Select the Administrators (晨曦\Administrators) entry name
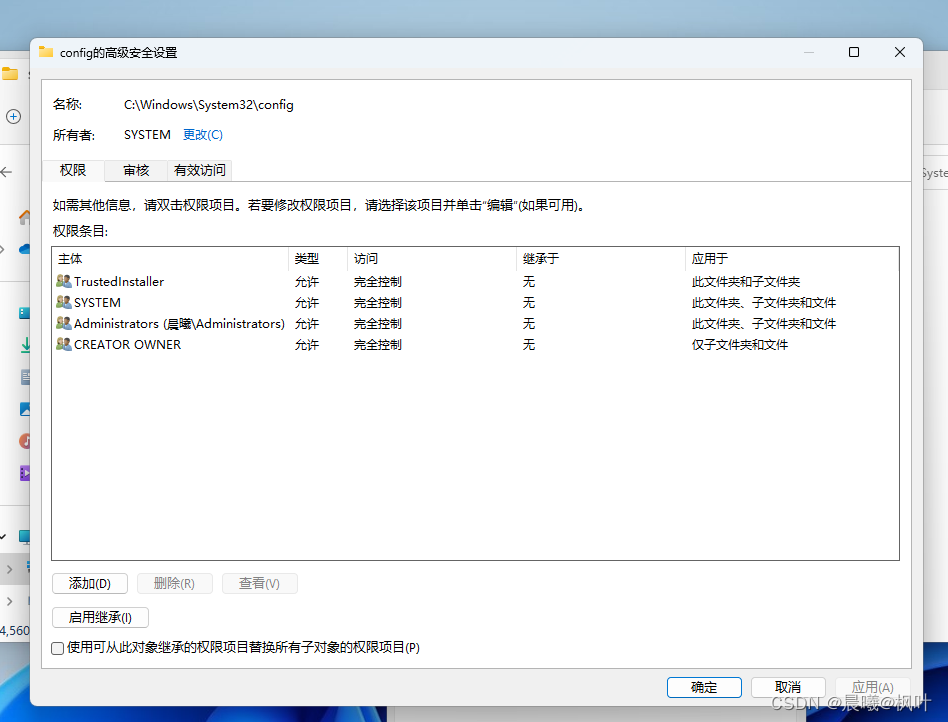The width and height of the screenshot is (948, 722). click(x=179, y=324)
